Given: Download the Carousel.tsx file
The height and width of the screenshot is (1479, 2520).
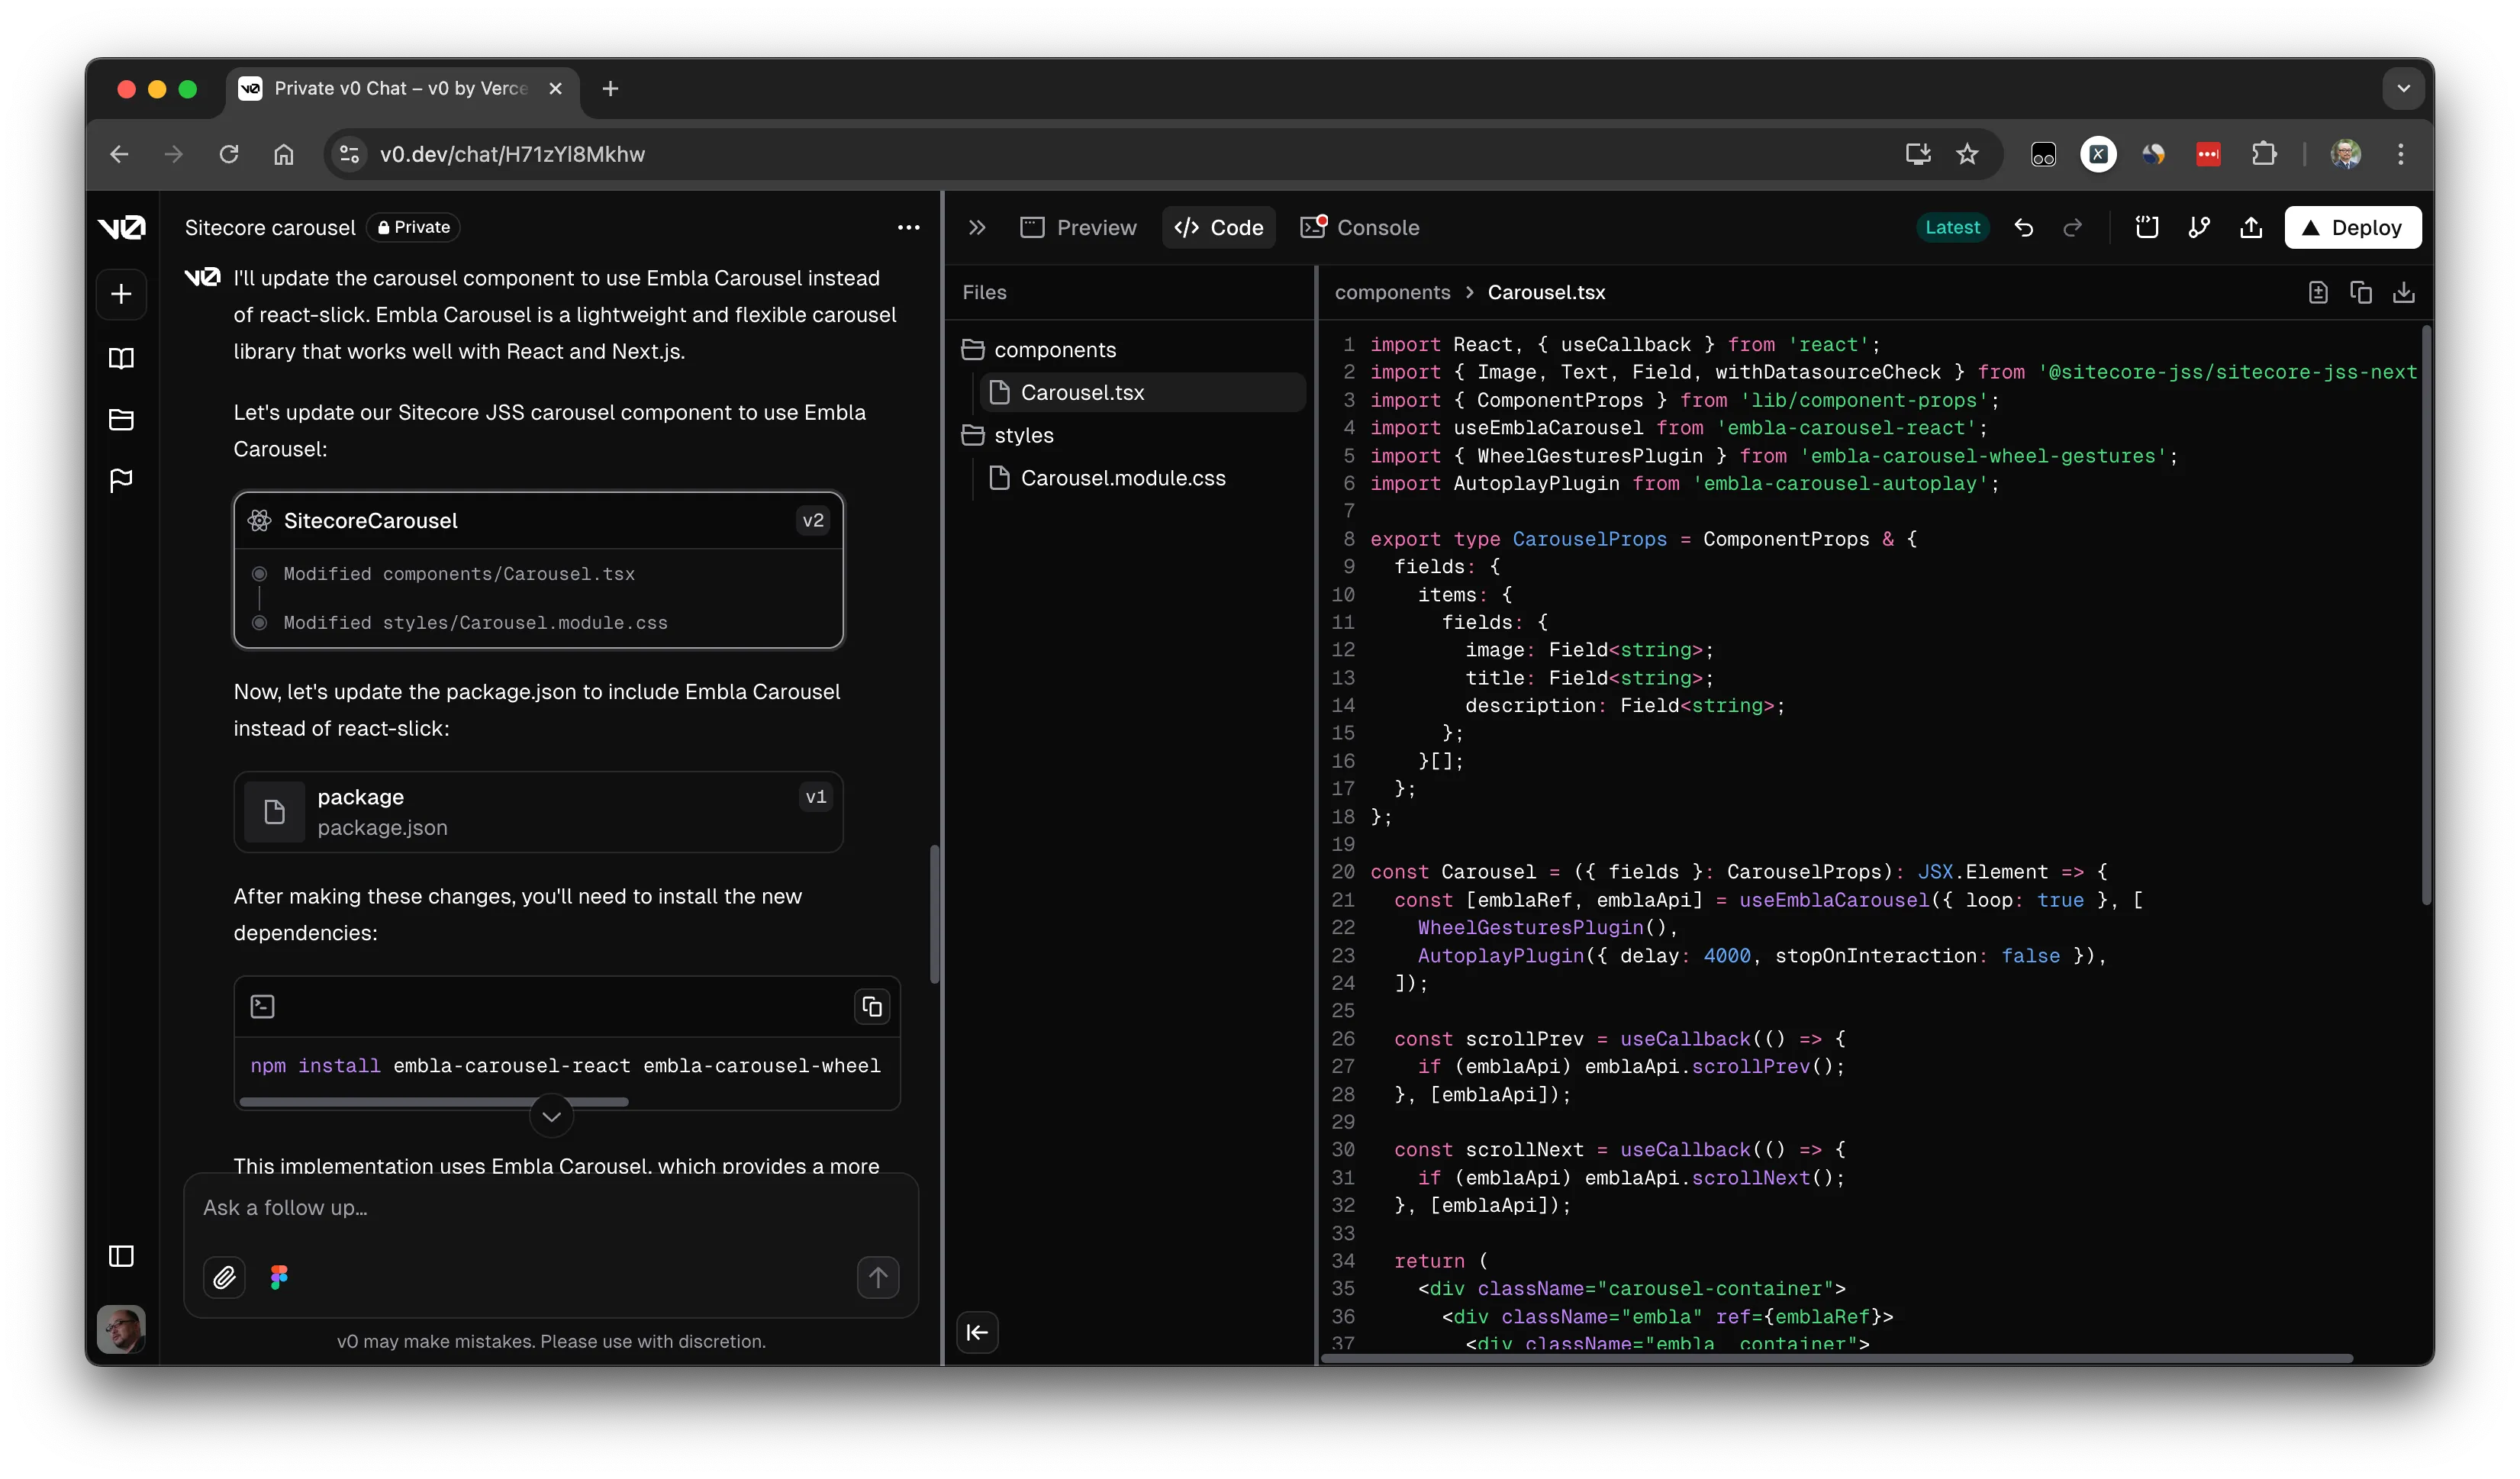Looking at the screenshot, I should (x=2404, y=293).
